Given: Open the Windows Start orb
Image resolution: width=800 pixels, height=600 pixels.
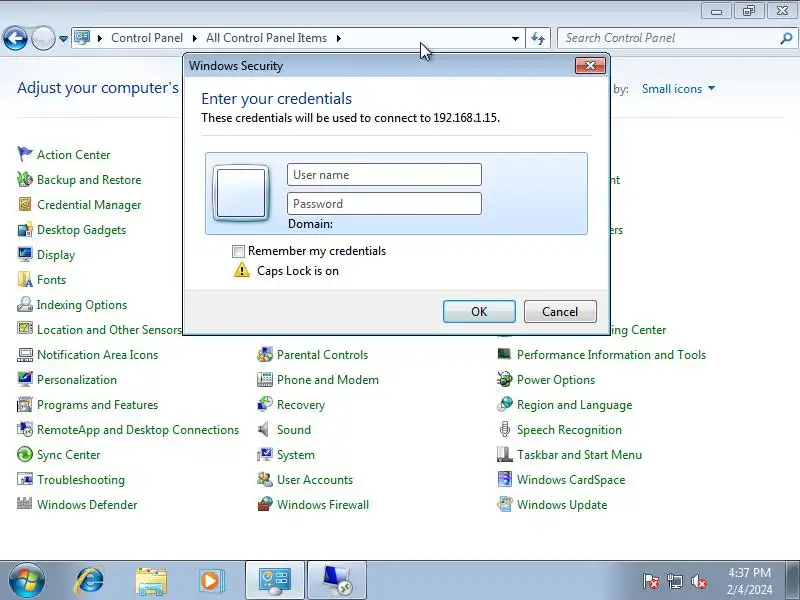Looking at the screenshot, I should 27,580.
